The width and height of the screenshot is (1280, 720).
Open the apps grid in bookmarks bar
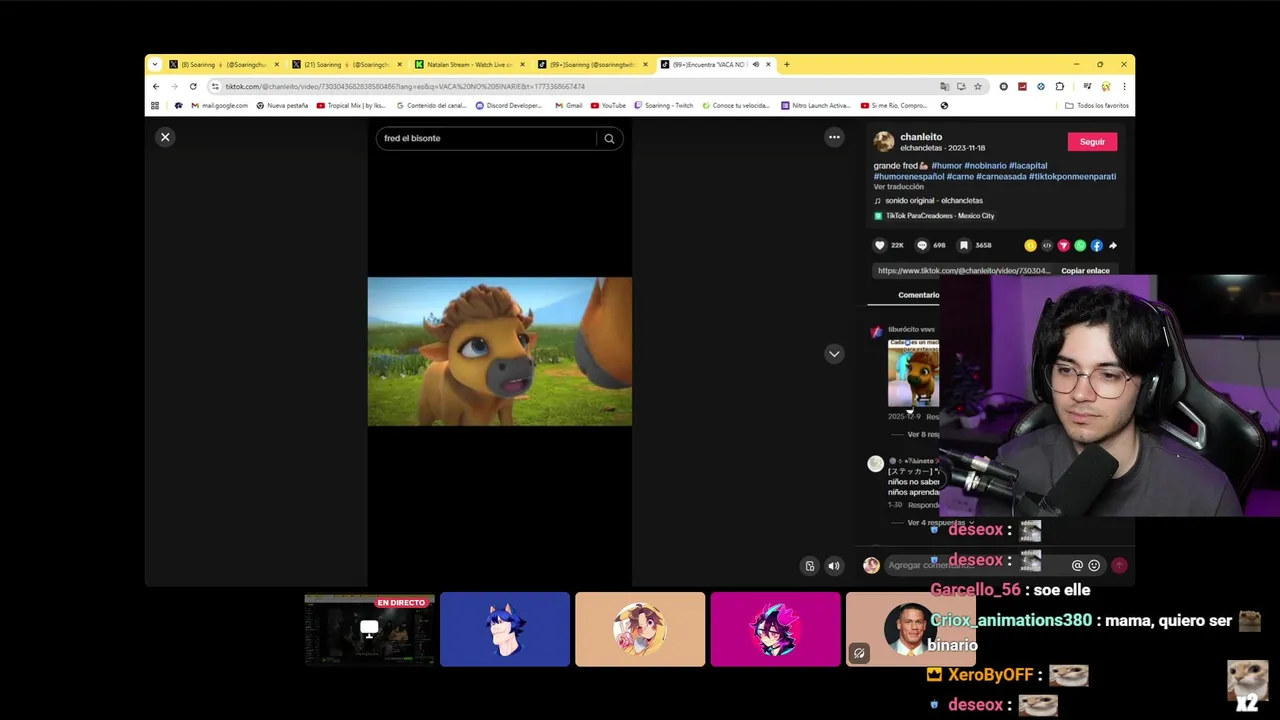tap(155, 105)
